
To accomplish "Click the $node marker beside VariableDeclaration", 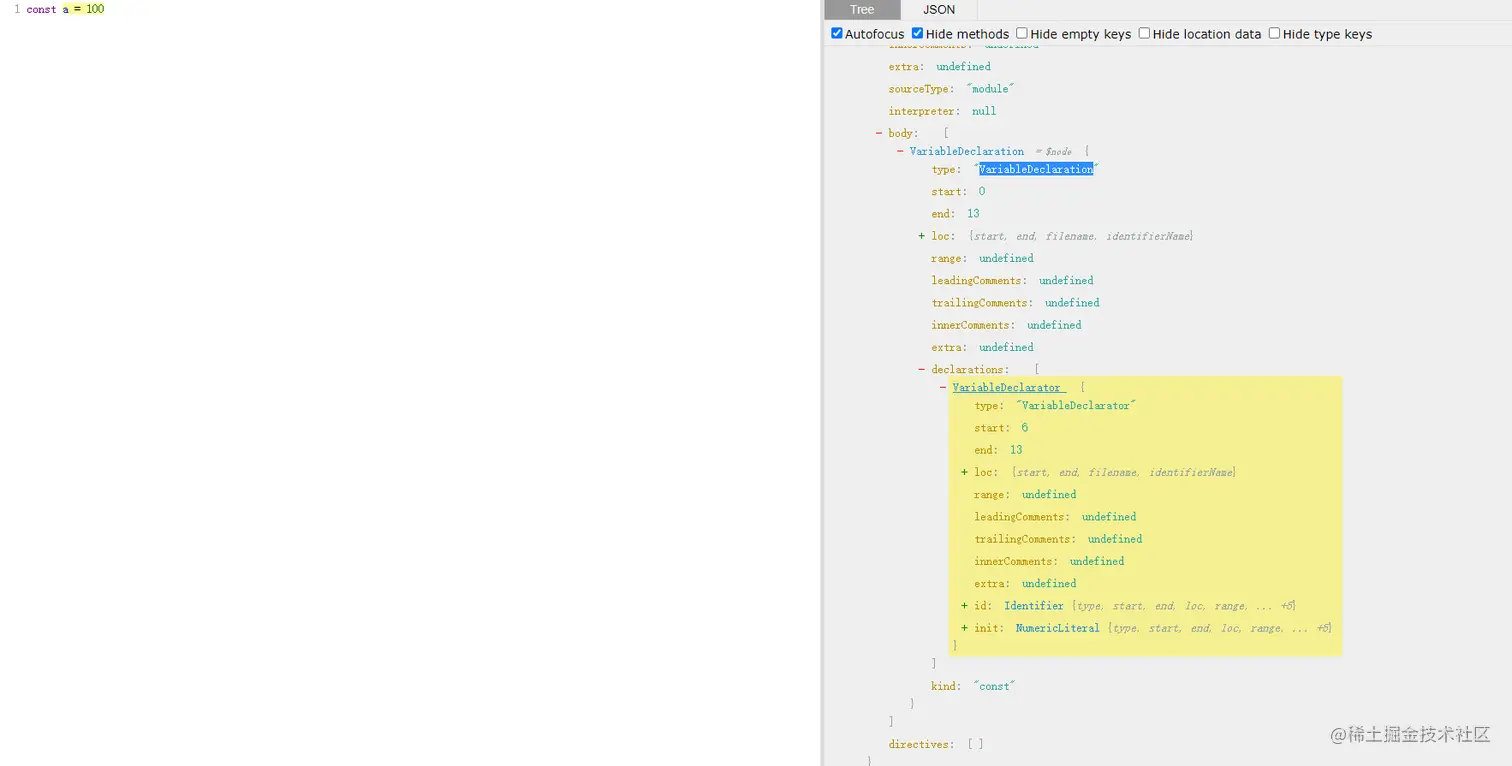I will coord(1053,151).
